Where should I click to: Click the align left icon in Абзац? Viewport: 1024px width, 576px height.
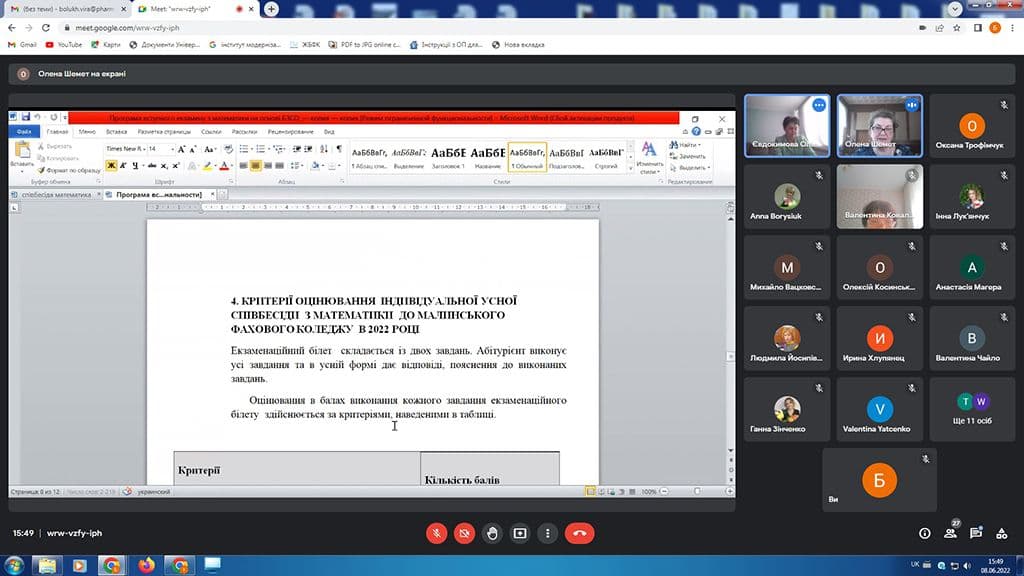pyautogui.click(x=243, y=166)
